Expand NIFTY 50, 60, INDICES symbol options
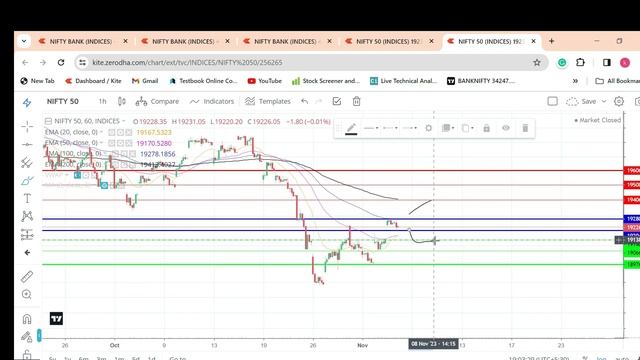The height and width of the screenshot is (360, 640). (x=124, y=121)
